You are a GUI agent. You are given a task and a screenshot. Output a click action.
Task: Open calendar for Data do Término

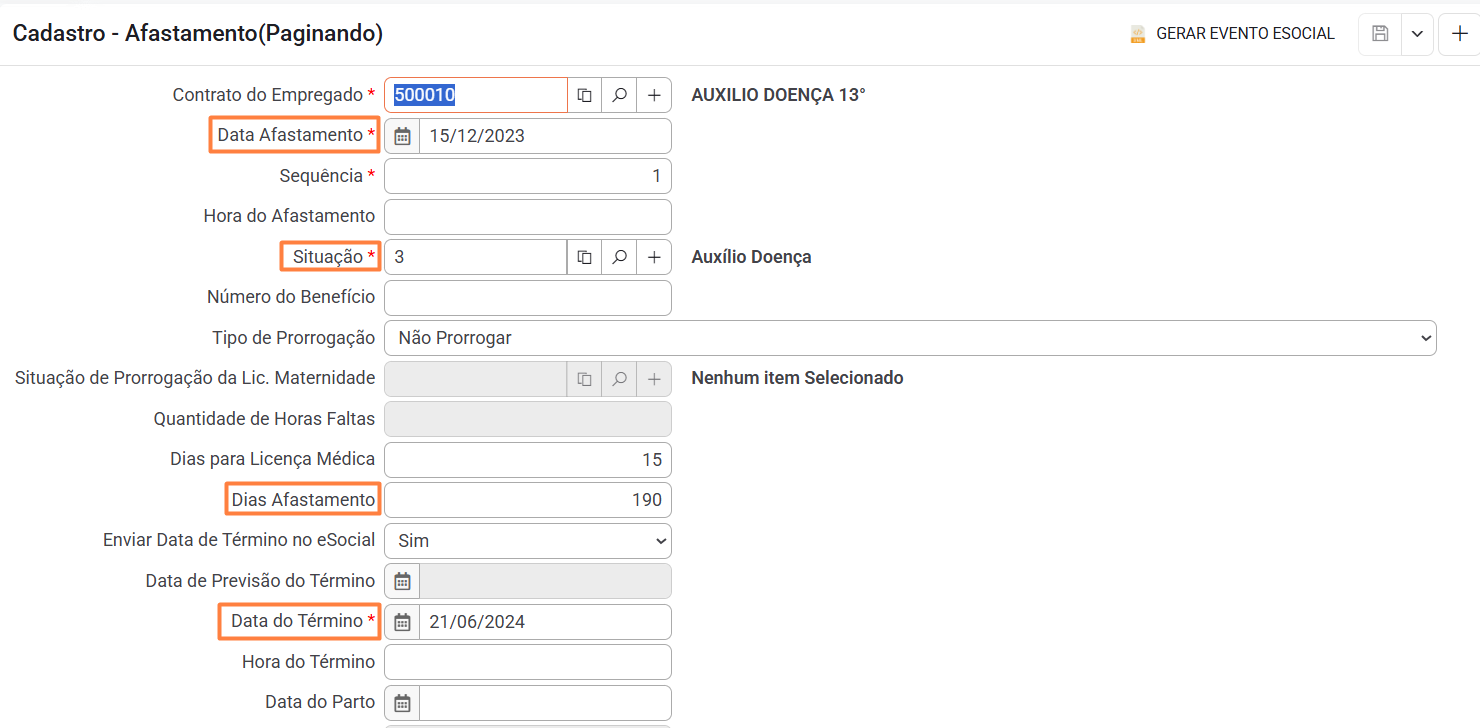click(402, 622)
